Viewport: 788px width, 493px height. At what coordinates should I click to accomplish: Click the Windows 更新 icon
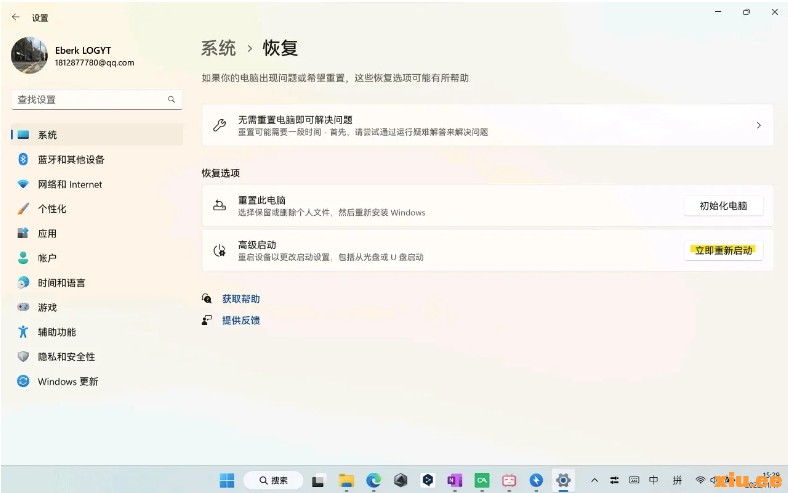[x=23, y=381]
